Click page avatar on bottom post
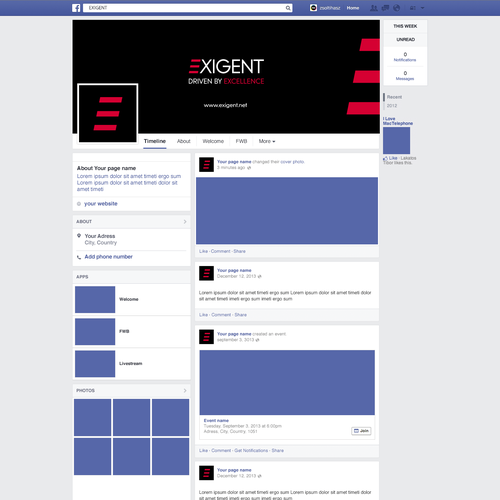 (206, 473)
